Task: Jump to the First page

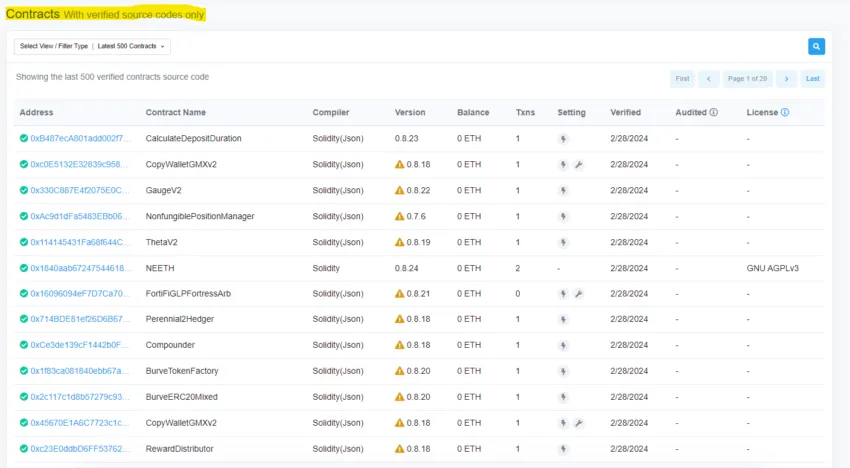Action: 682,78
